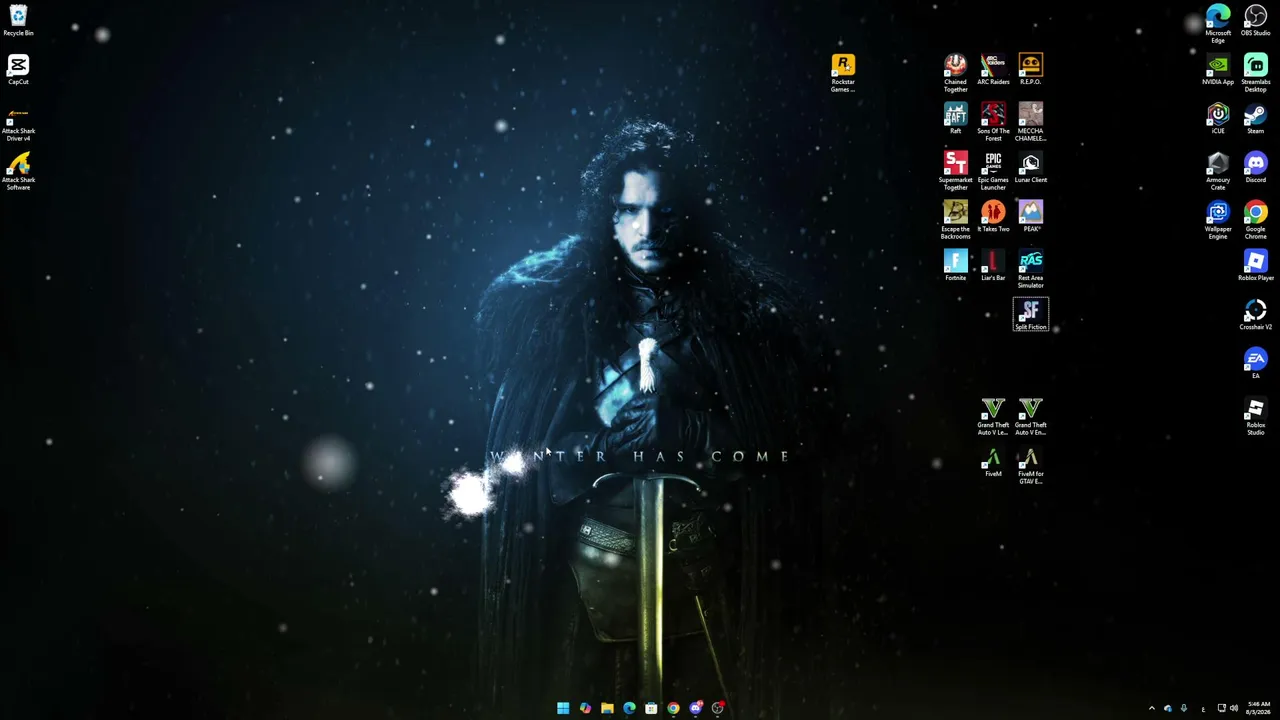This screenshot has height=720, width=1280.
Task: Open Copilot from the taskbar
Action: 585,708
